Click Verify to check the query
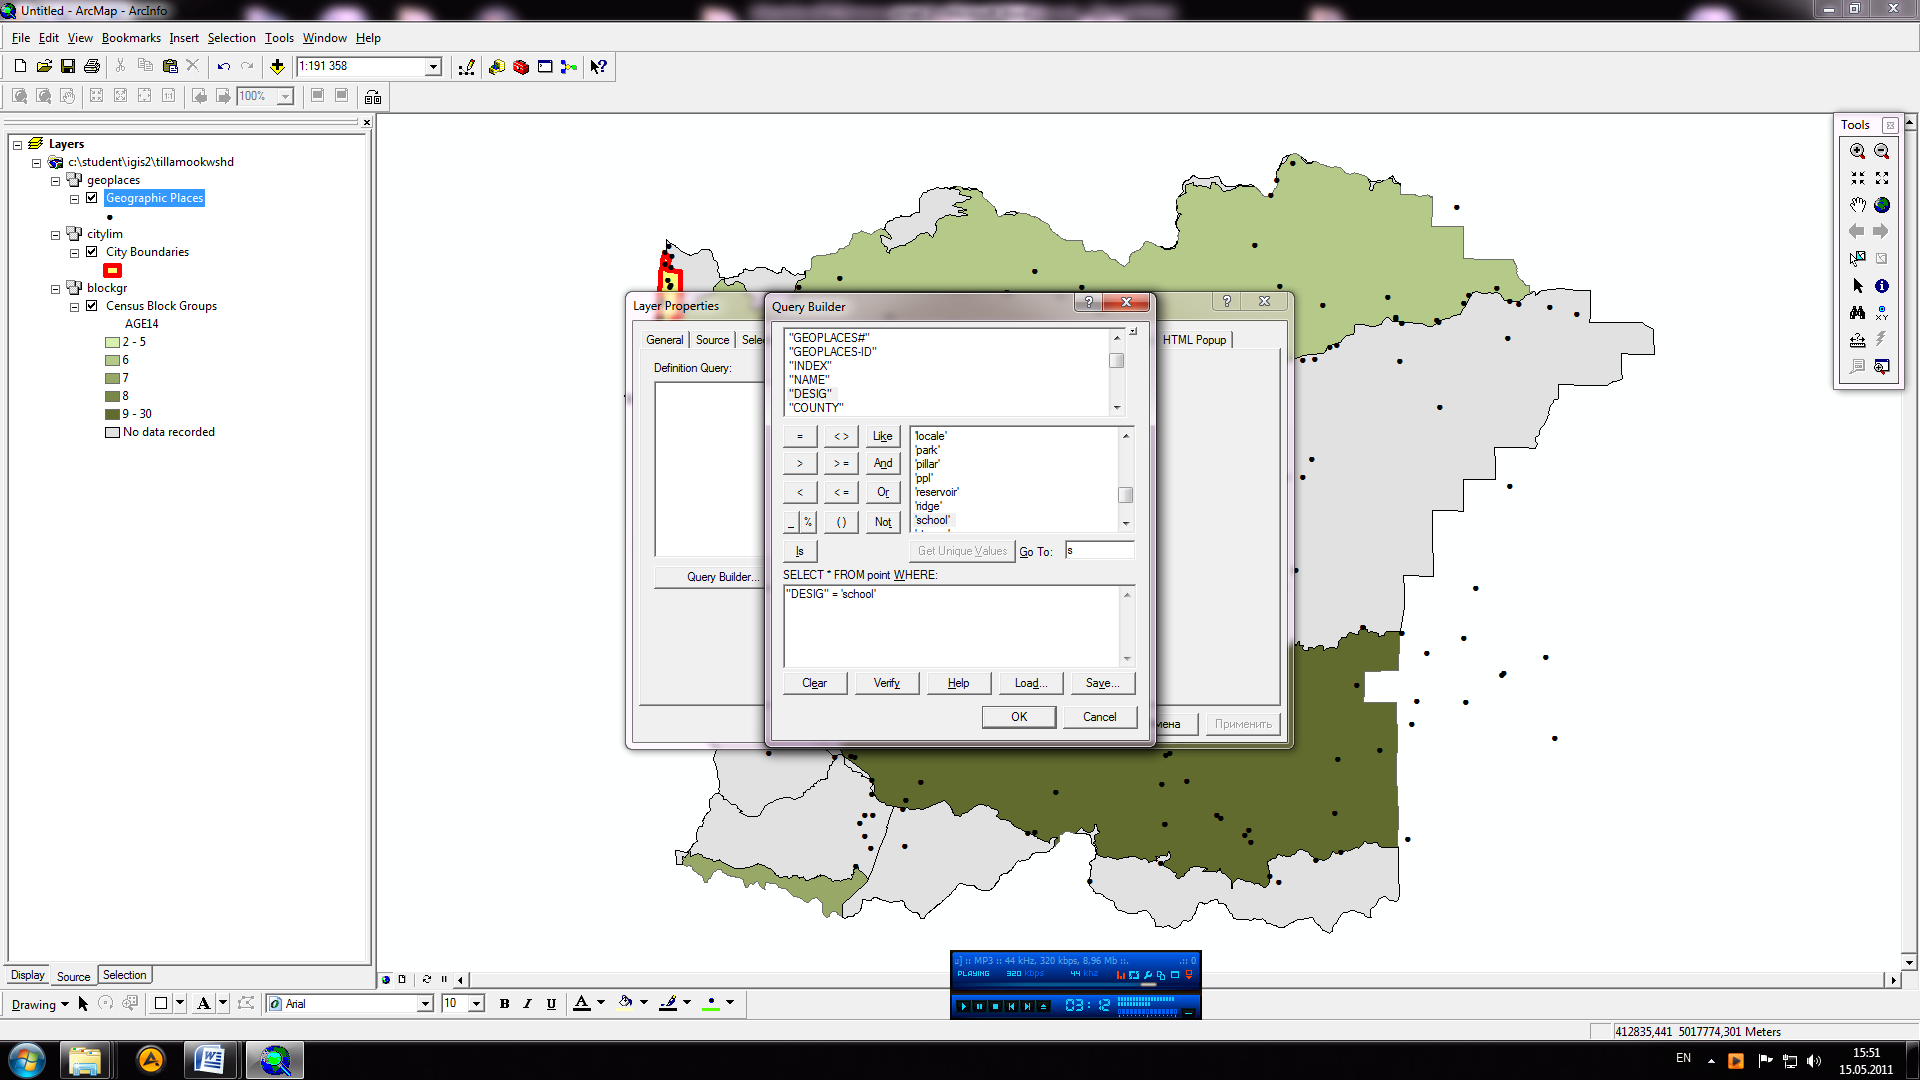 887,683
